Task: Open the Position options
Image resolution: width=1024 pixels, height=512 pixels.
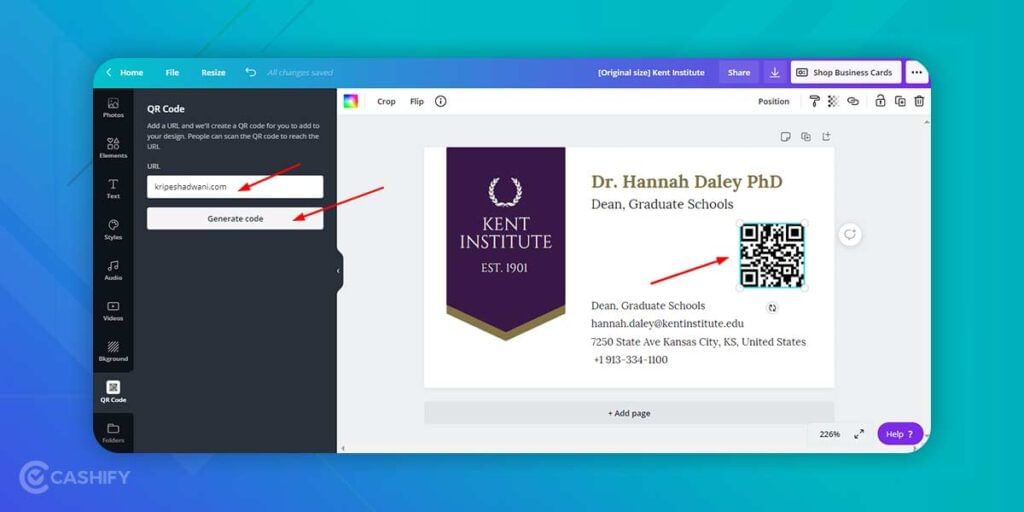Action: 773,101
